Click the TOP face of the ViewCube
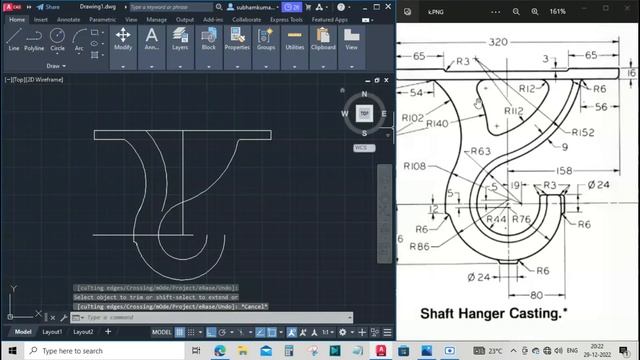Image resolution: width=640 pixels, height=360 pixels. tap(364, 113)
